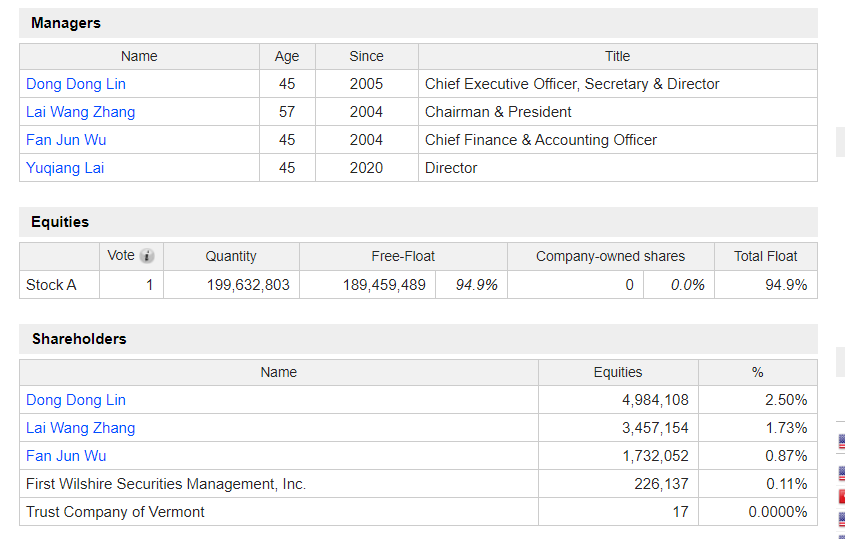Open Fan Jun Wu manager profile link
The image size is (845, 539).
point(66,140)
